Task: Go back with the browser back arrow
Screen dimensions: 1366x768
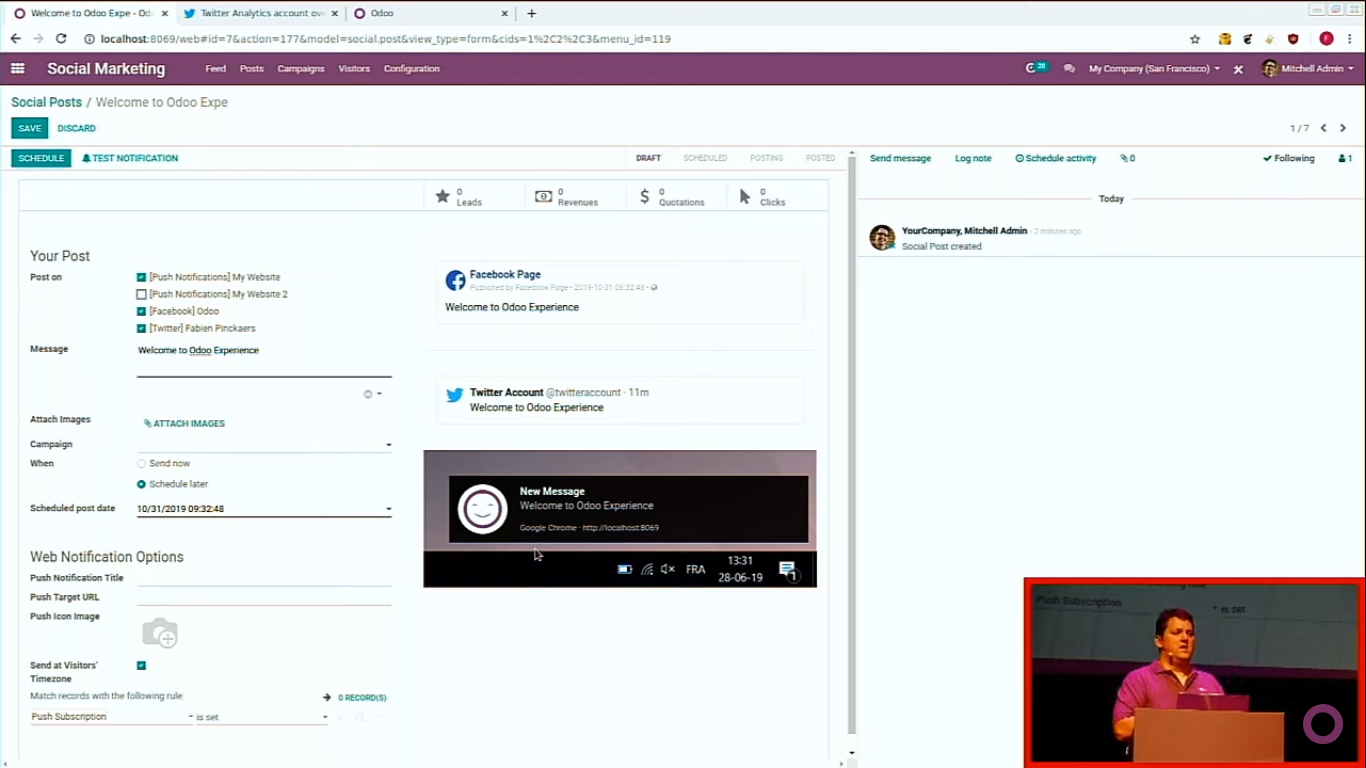Action: pyautogui.click(x=15, y=39)
